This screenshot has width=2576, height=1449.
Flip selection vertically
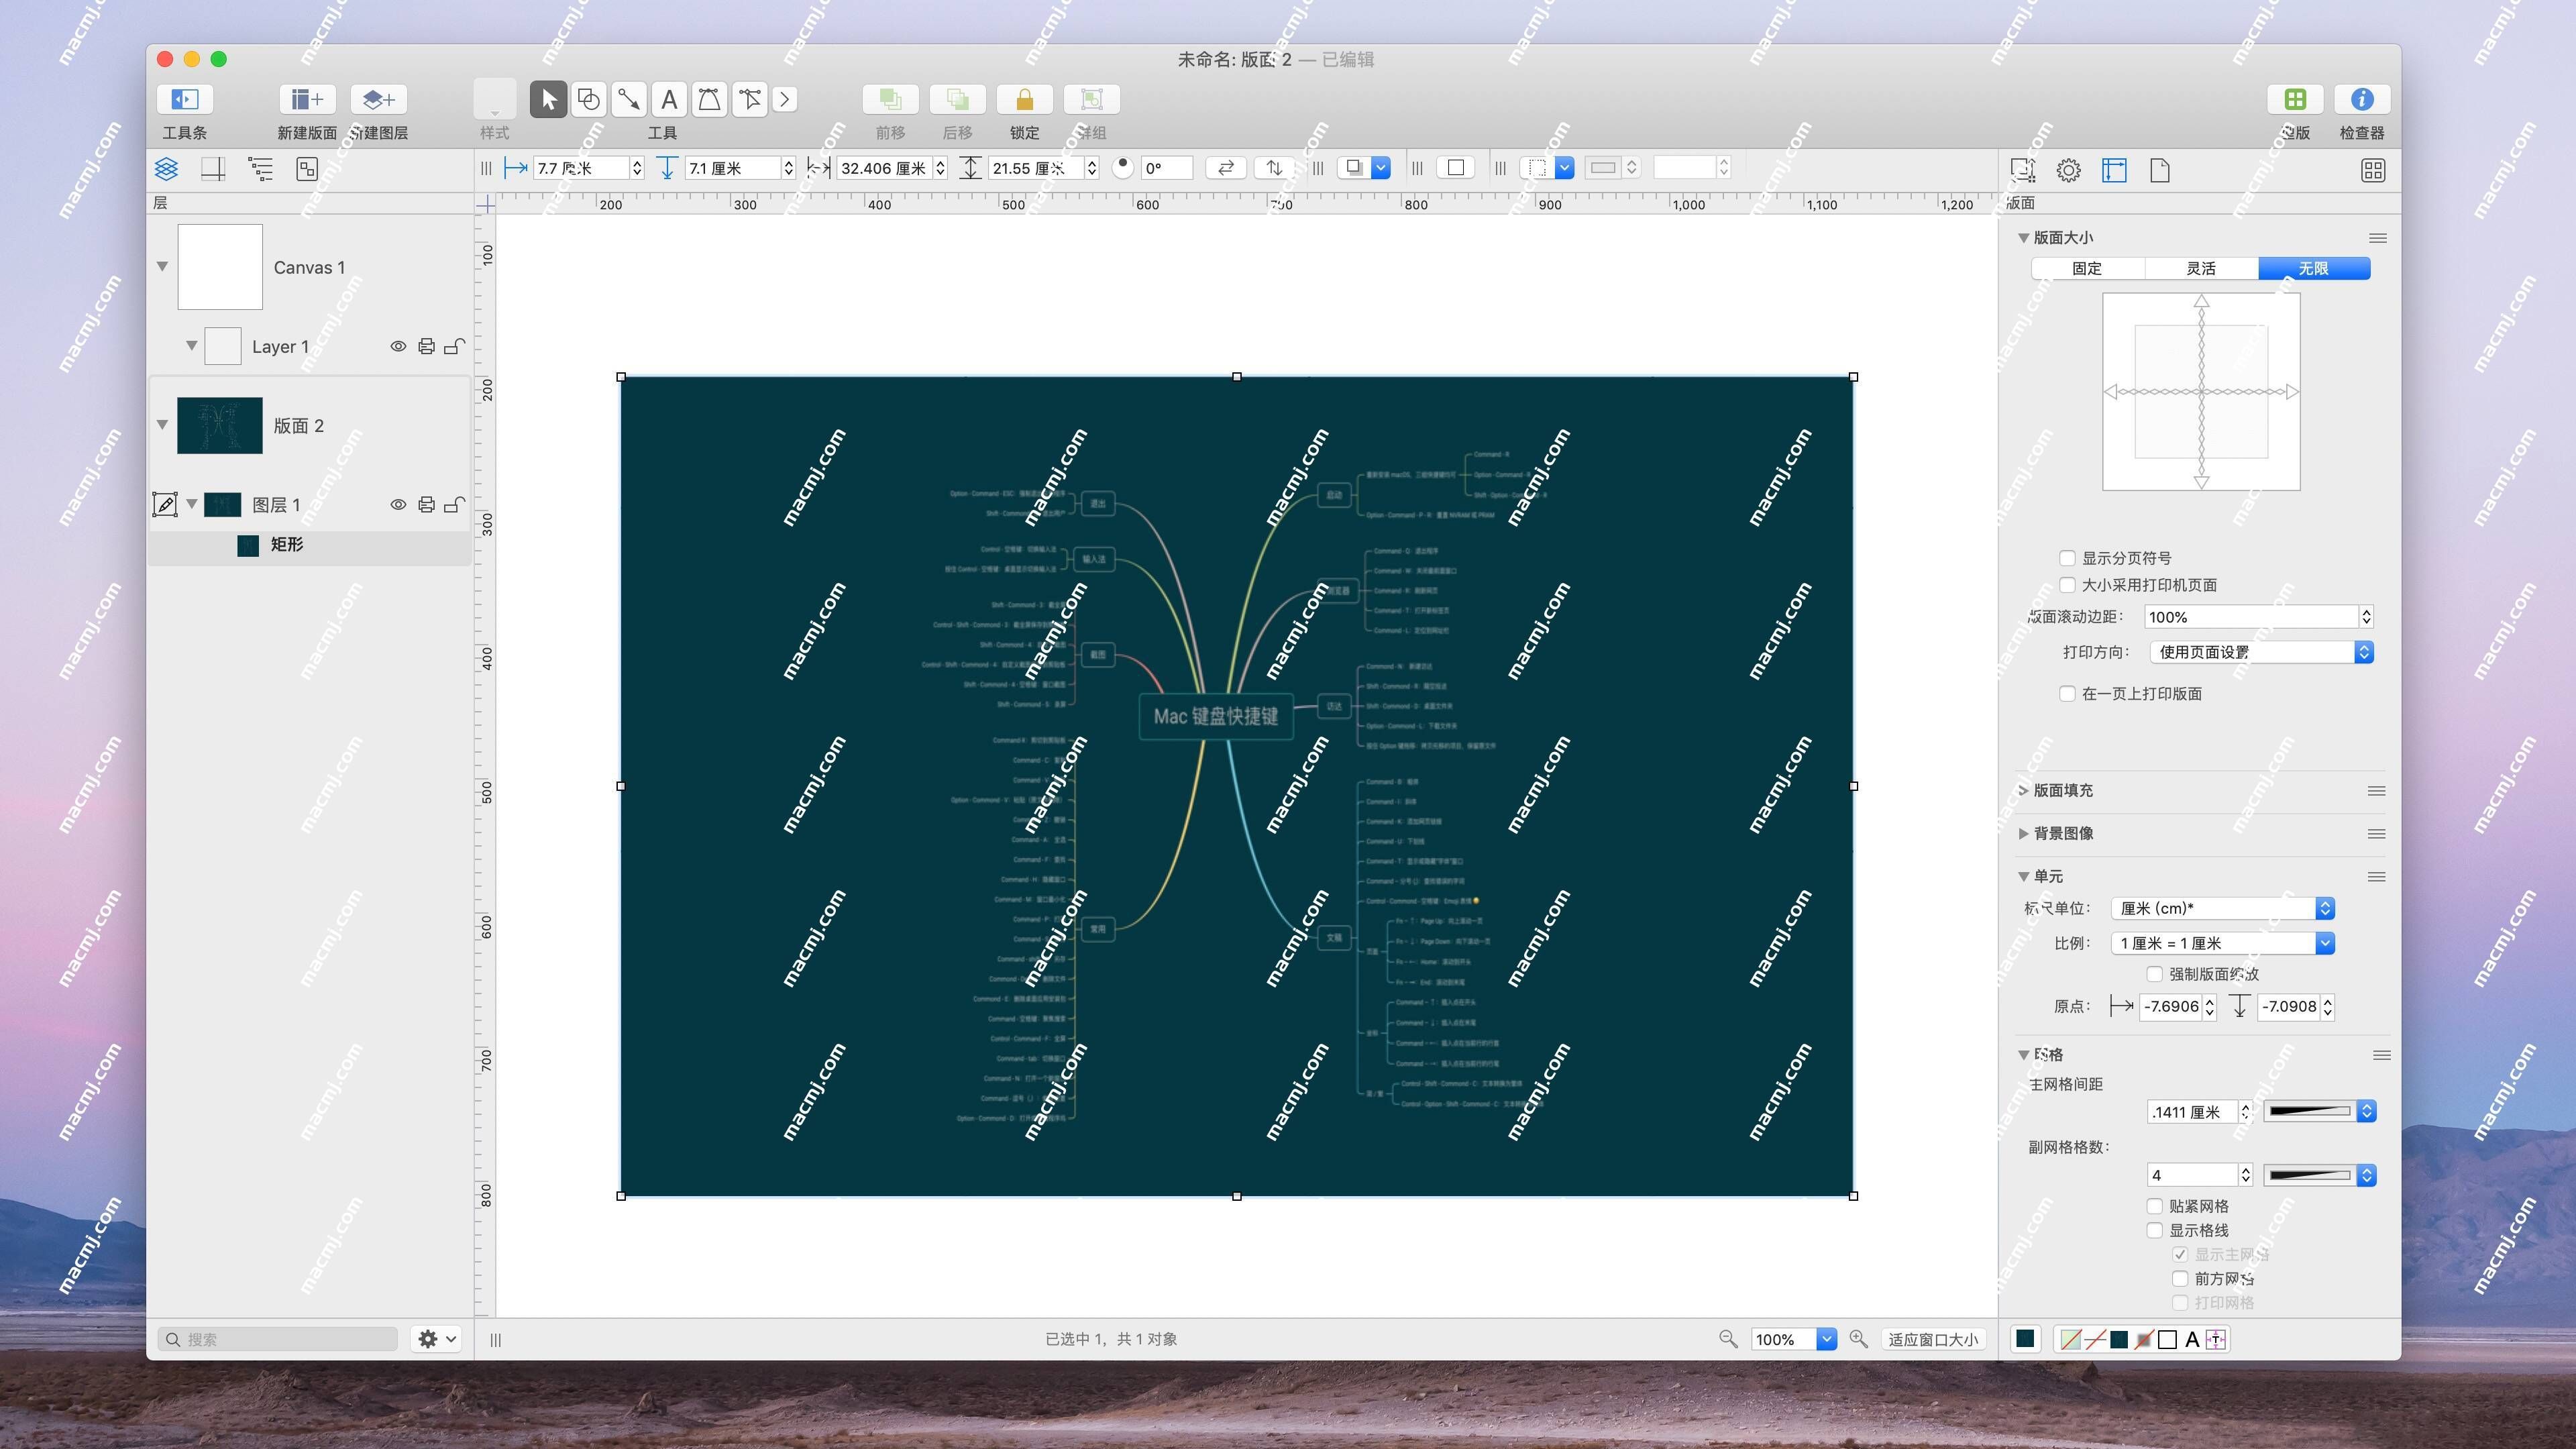point(1274,168)
